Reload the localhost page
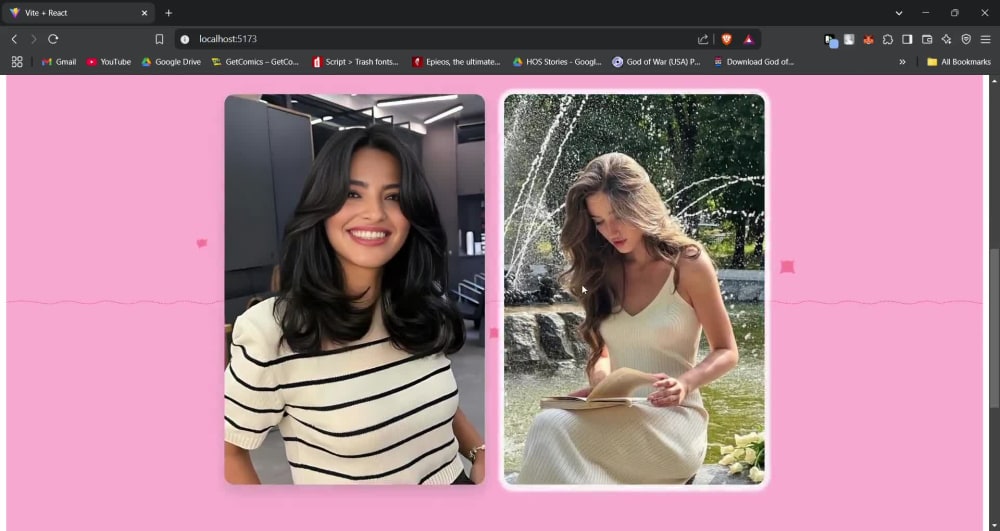 [x=54, y=39]
